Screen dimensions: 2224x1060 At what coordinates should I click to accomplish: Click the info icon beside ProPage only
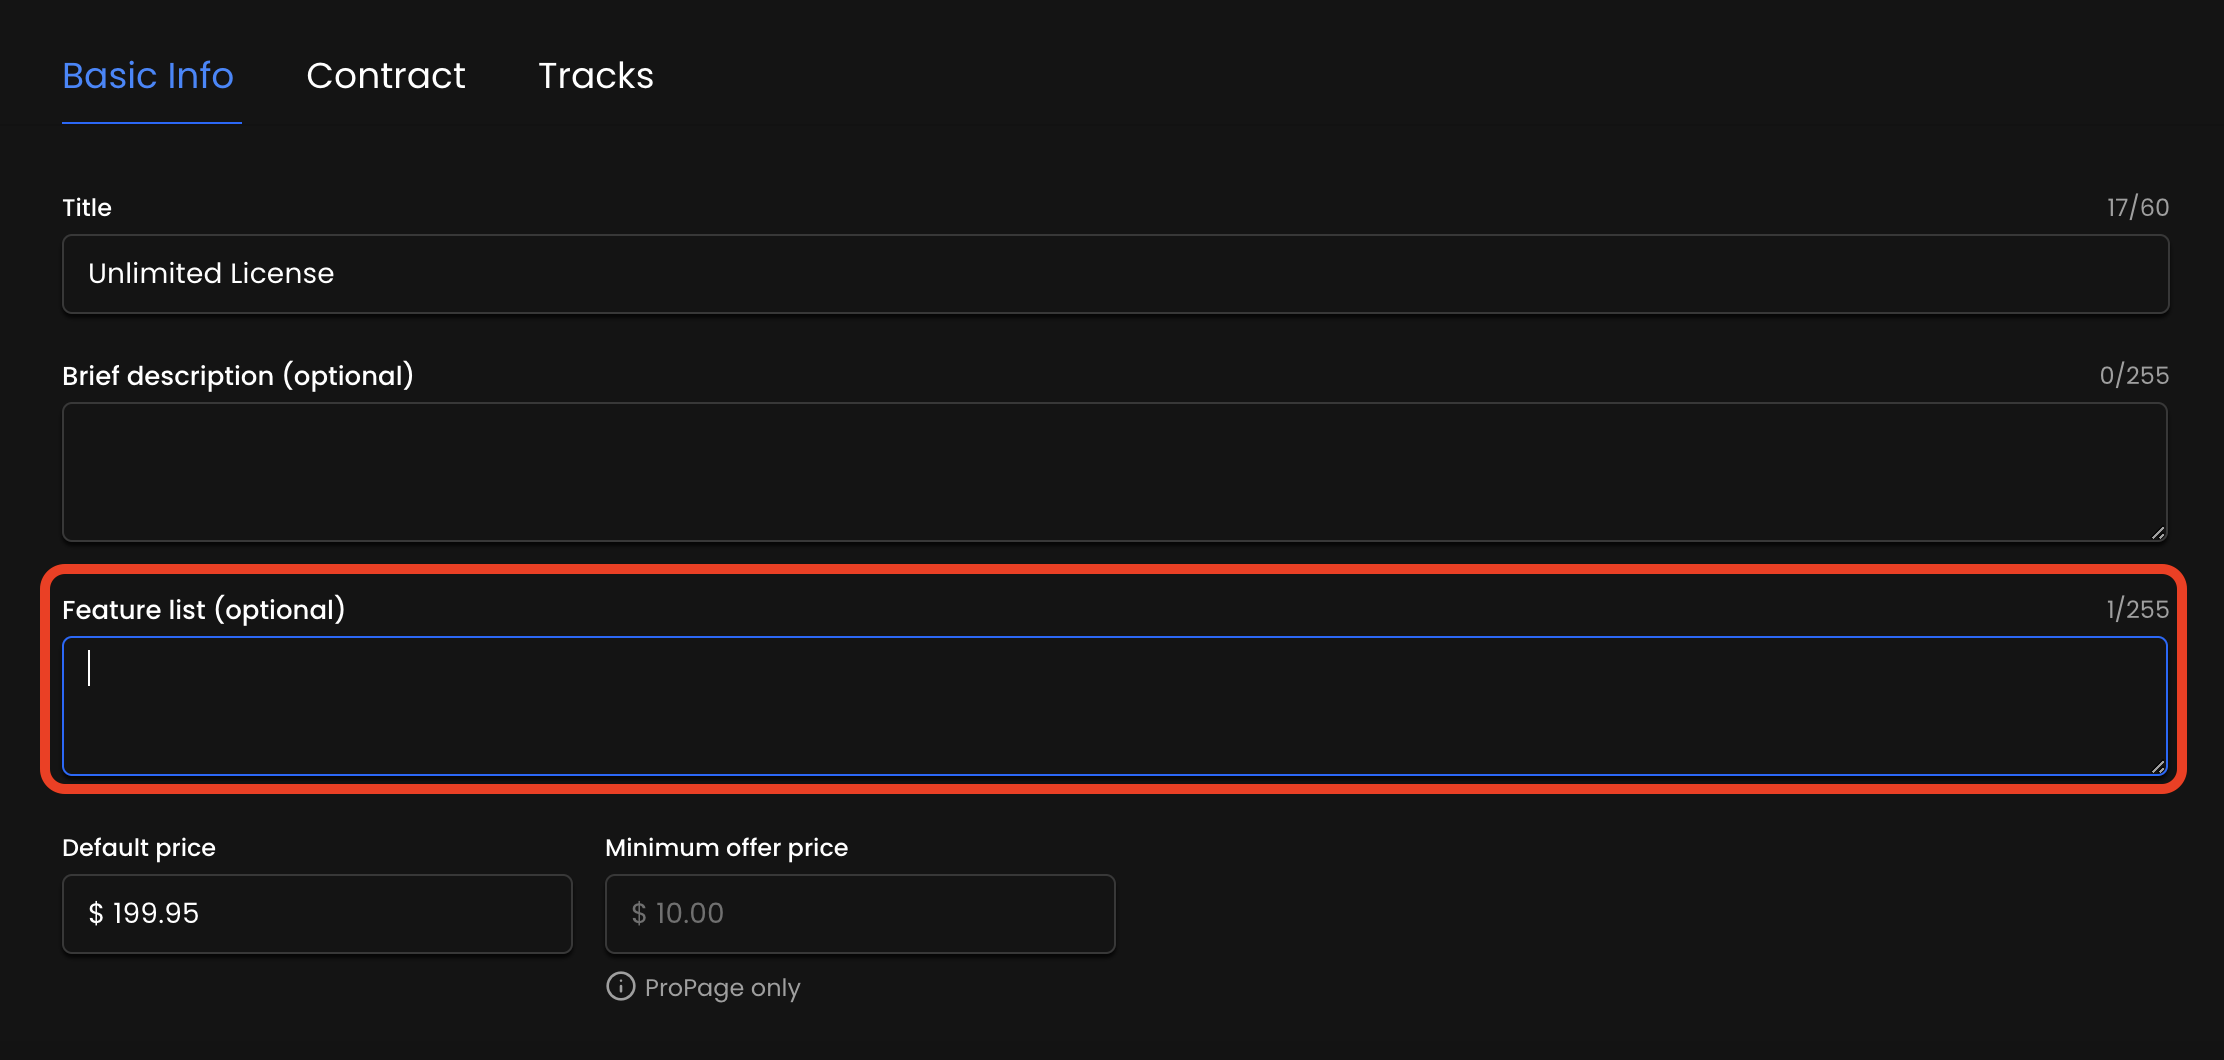(x=620, y=986)
